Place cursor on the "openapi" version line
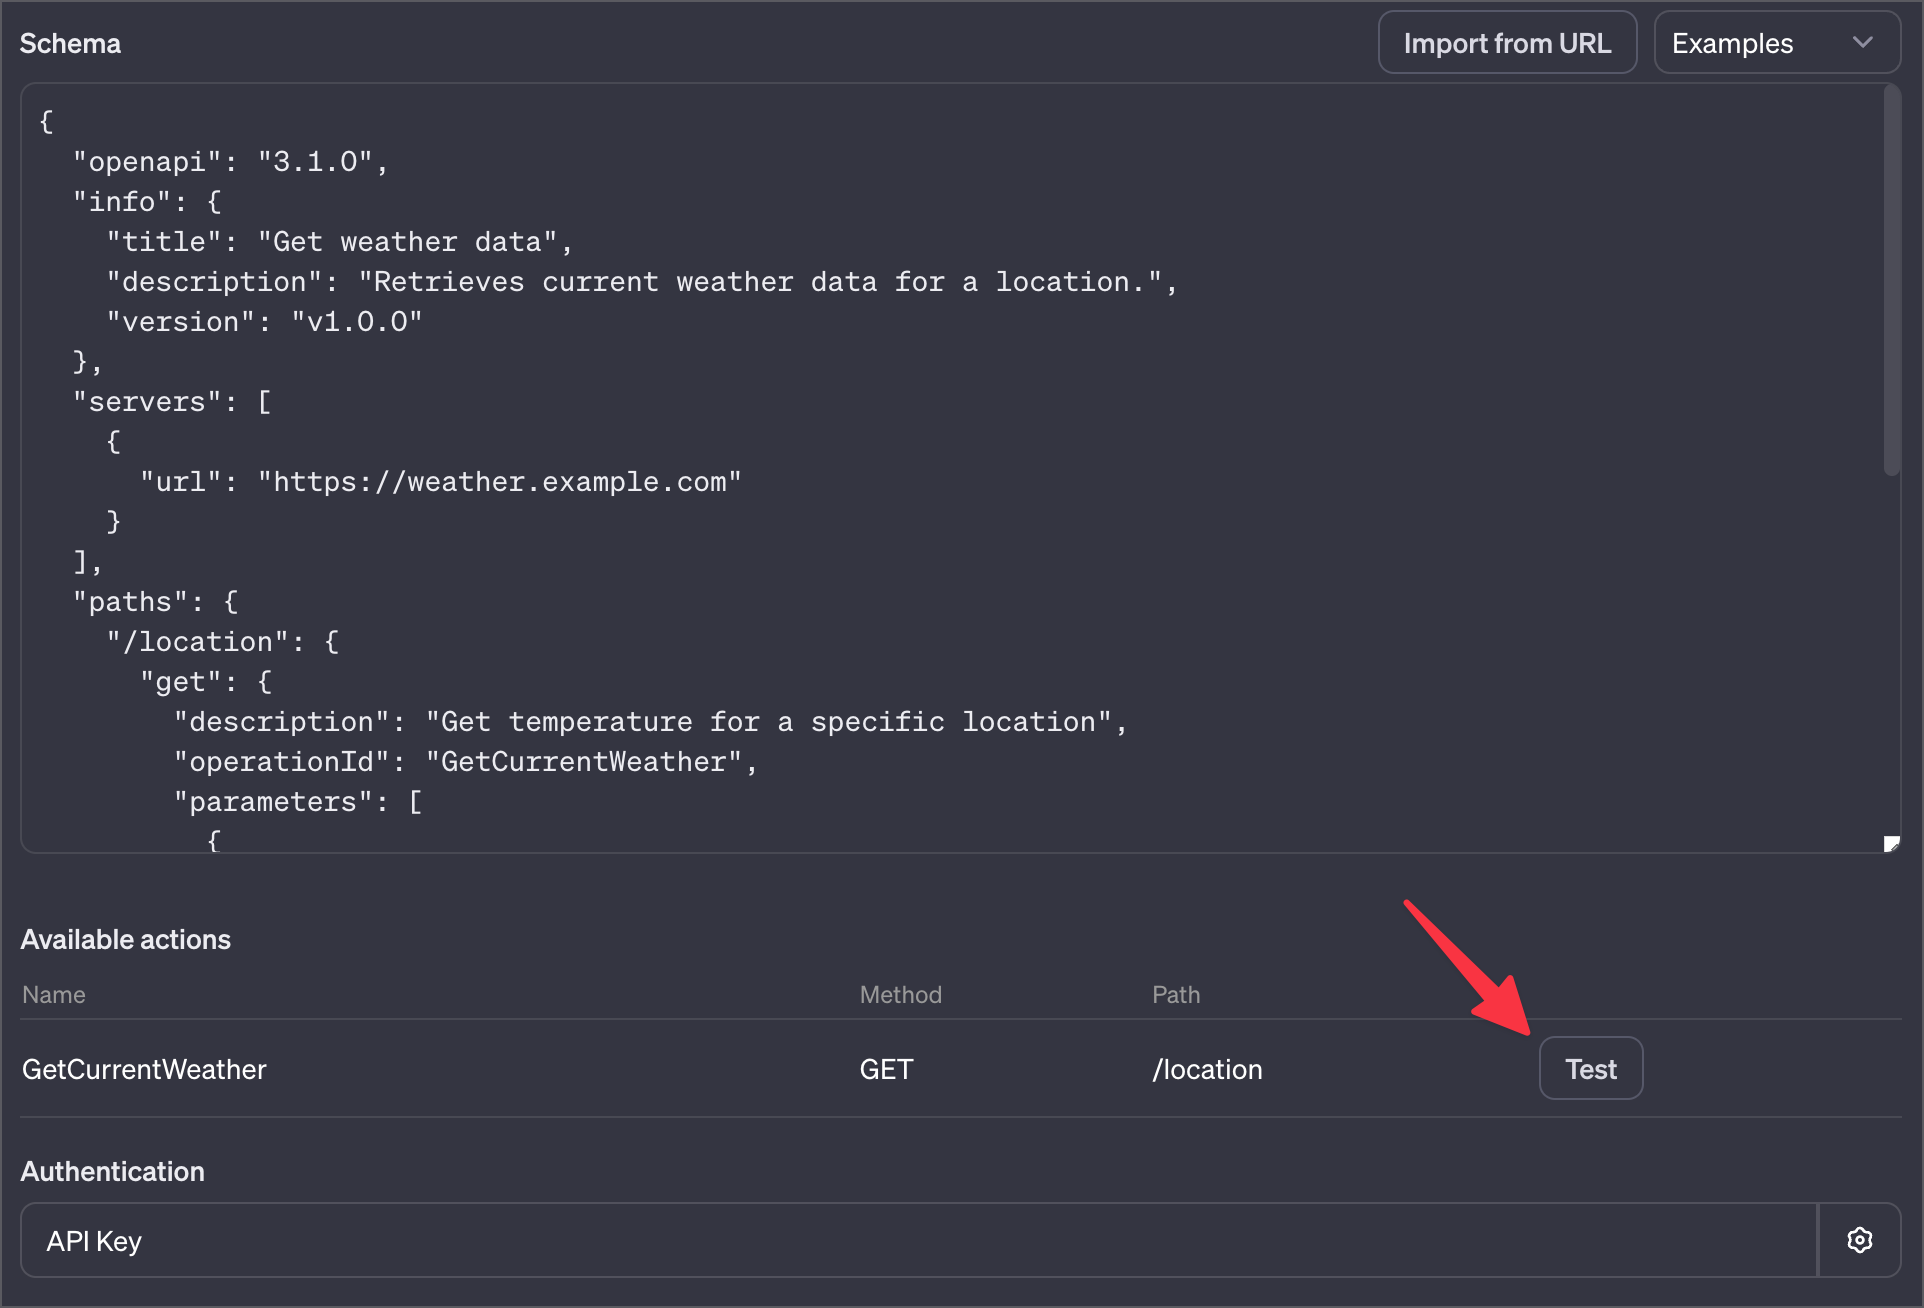1924x1308 pixels. click(230, 162)
